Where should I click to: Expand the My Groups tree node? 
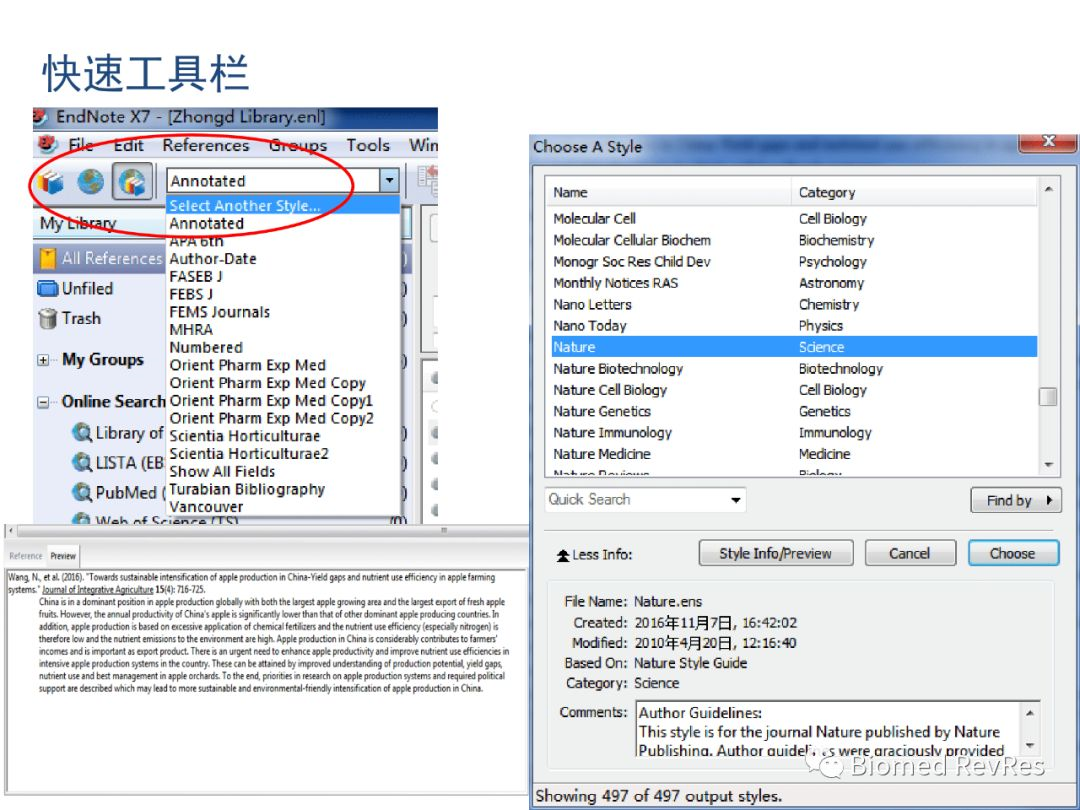[43, 360]
